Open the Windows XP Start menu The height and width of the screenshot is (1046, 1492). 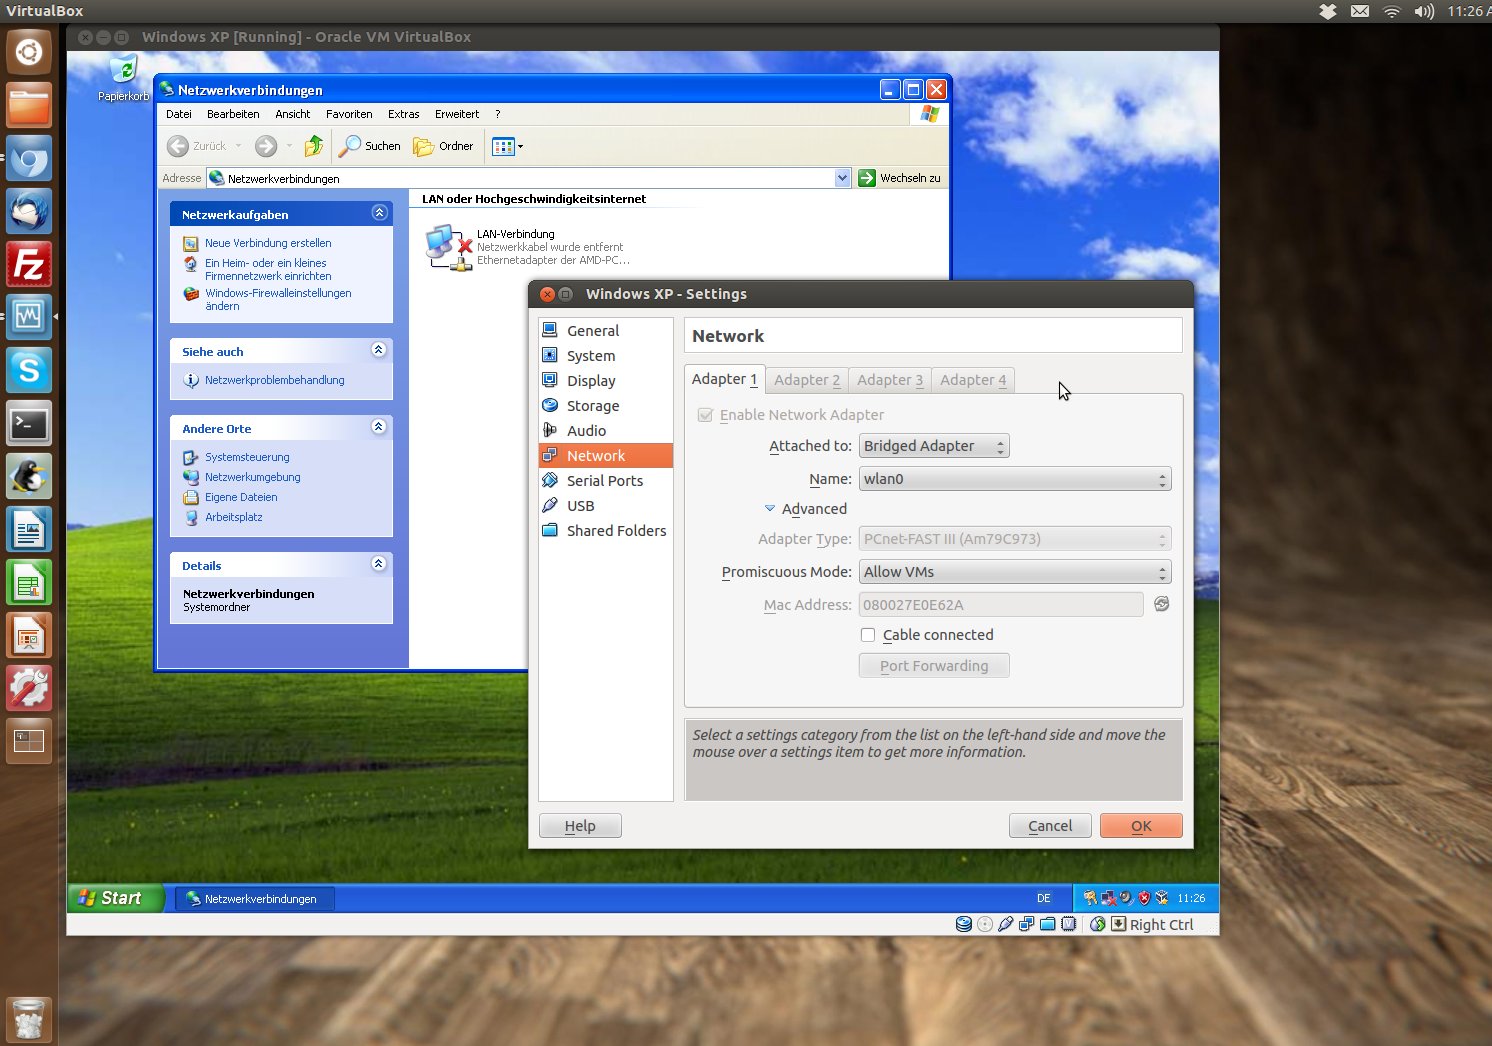tap(116, 898)
